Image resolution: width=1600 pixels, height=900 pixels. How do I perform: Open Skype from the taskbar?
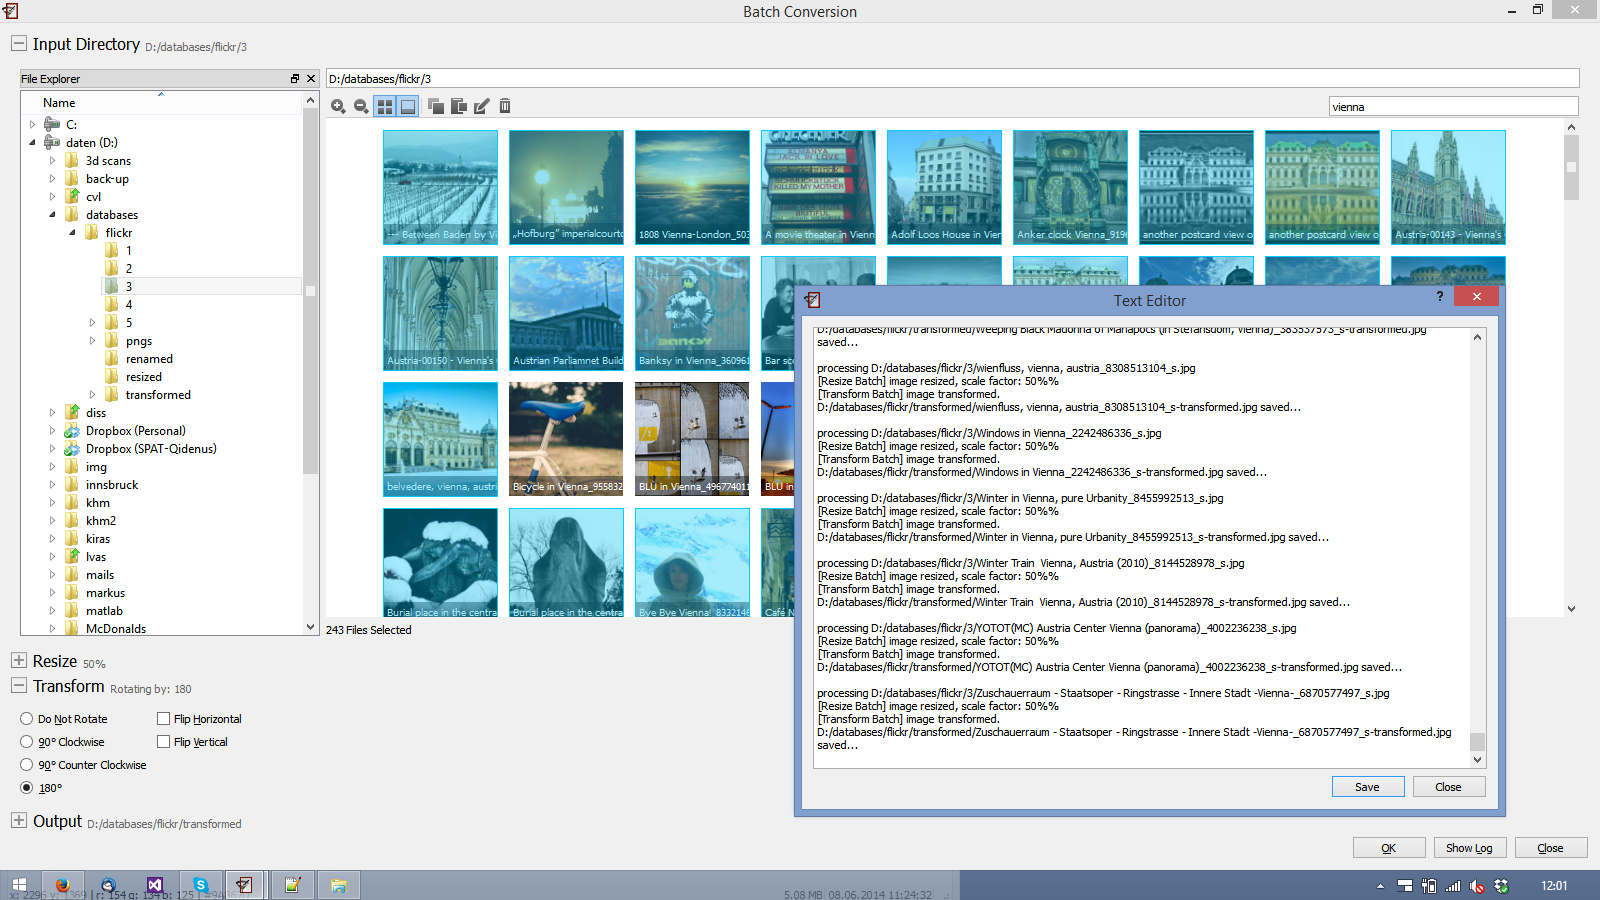pyautogui.click(x=200, y=885)
